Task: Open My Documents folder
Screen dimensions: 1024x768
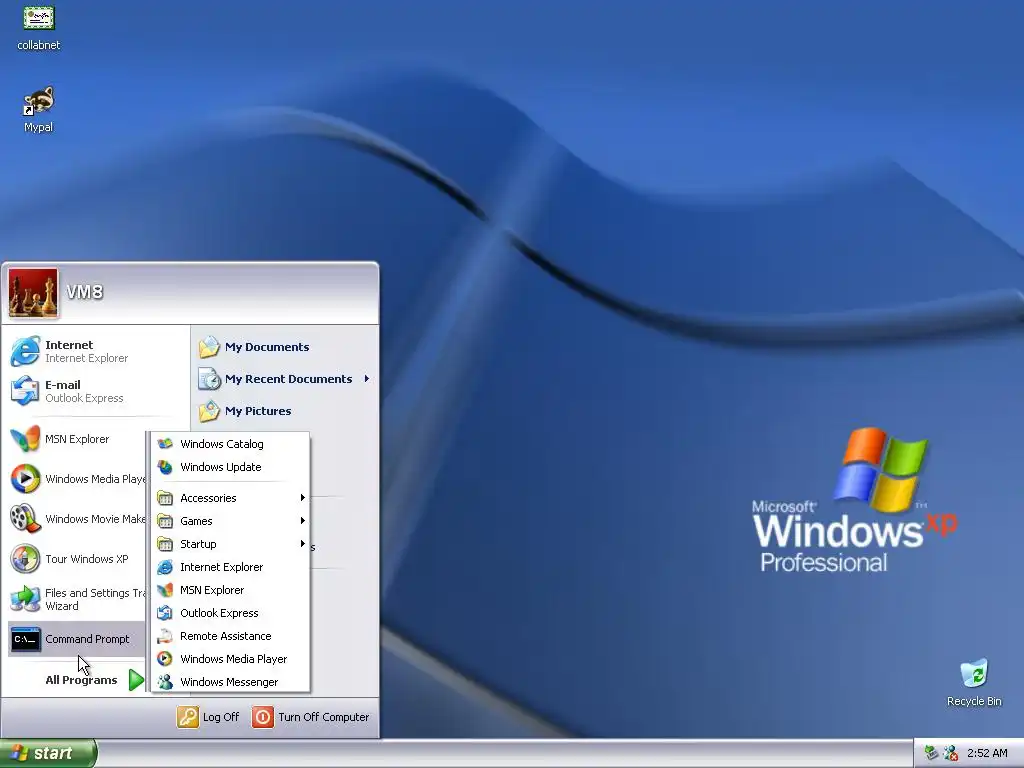Action: [285, 347]
